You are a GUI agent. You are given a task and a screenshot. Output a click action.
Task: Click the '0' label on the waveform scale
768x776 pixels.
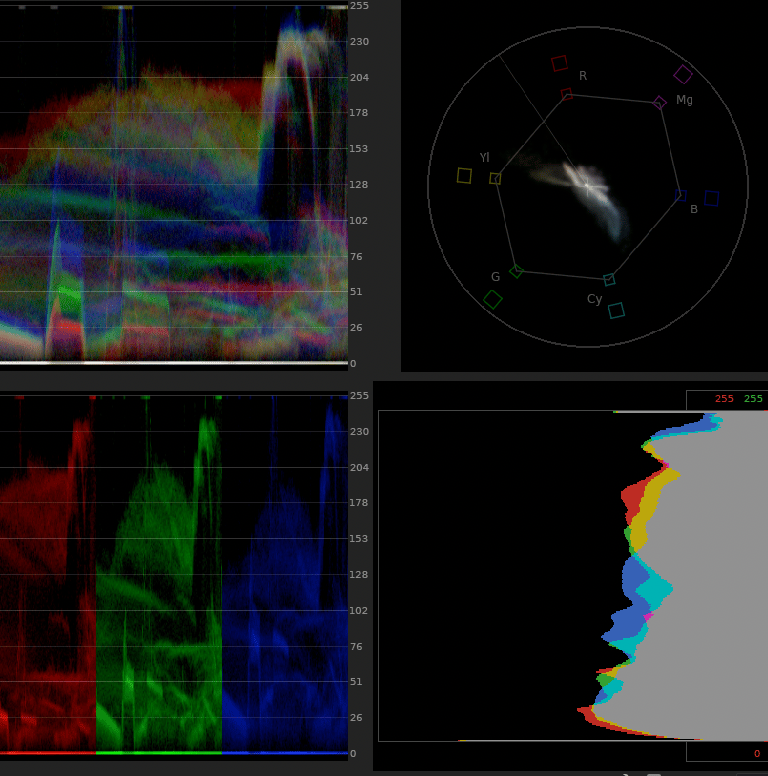(353, 364)
